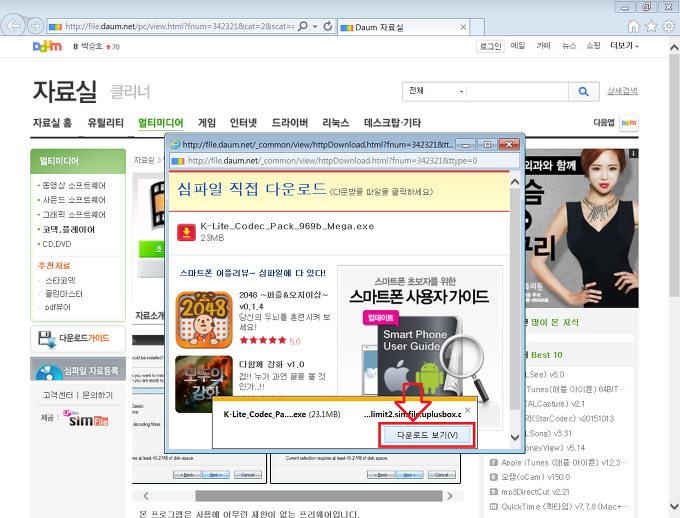This screenshot has width=680, height=518.
Task: Click the Daum logo
Action: 47,46
